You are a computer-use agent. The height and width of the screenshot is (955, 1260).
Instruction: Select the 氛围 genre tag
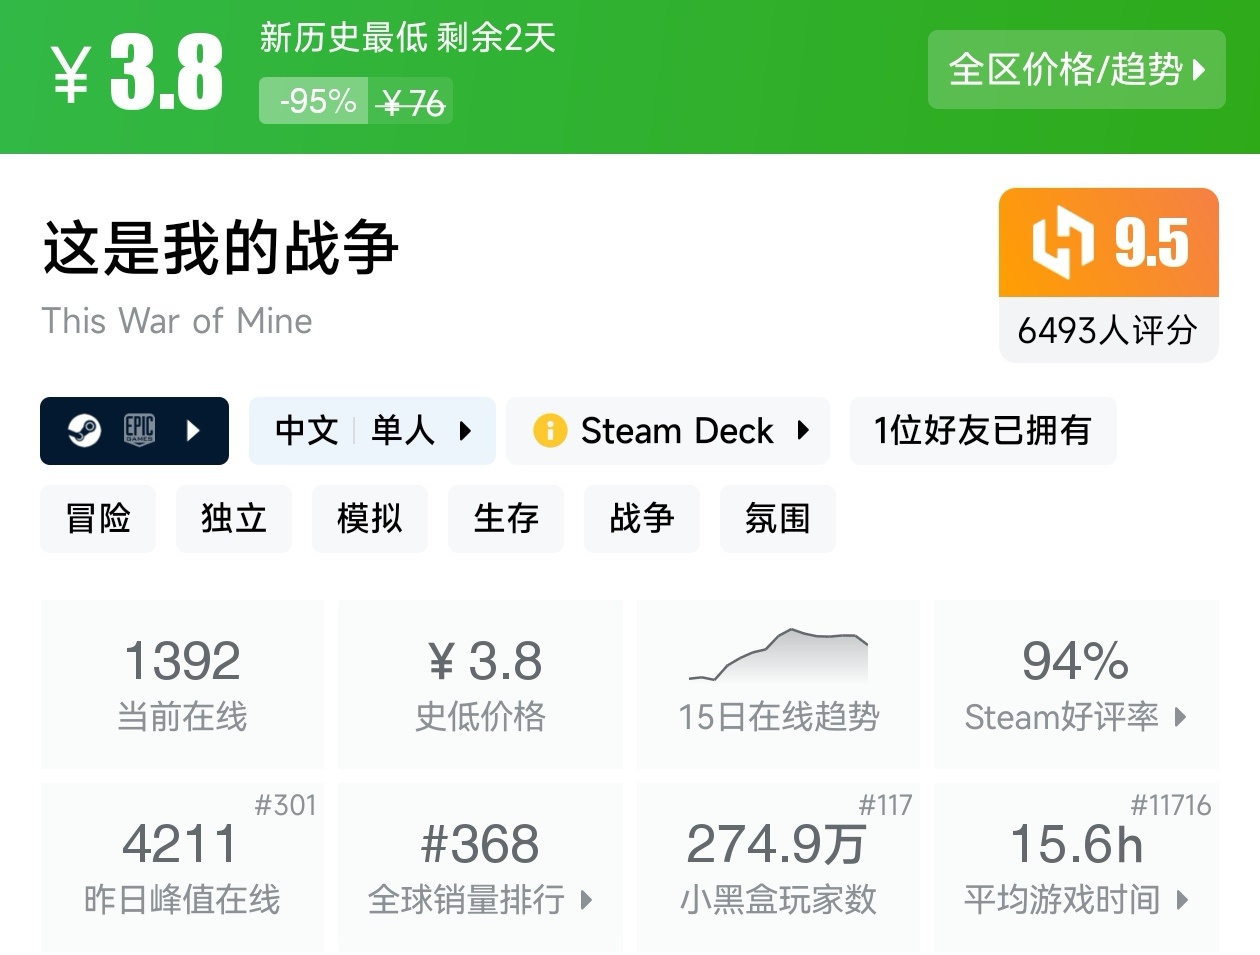pyautogui.click(x=777, y=519)
